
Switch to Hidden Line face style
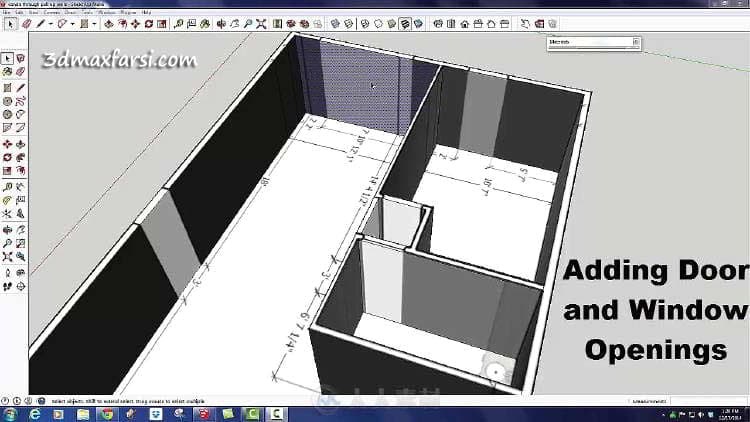(378, 23)
